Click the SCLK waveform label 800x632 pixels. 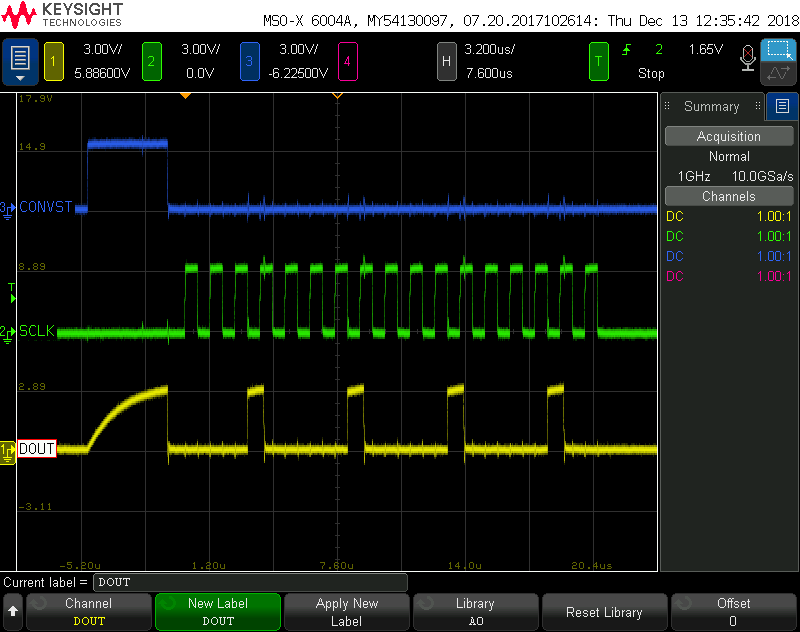37,331
